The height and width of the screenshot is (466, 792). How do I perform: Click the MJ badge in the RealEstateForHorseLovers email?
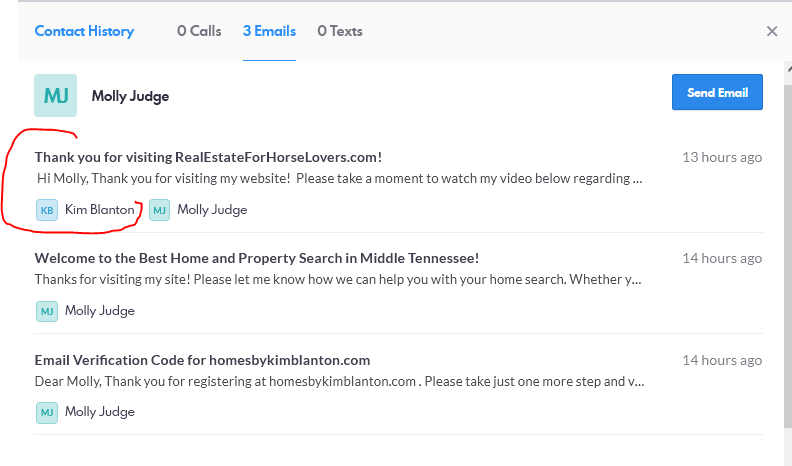tap(160, 210)
